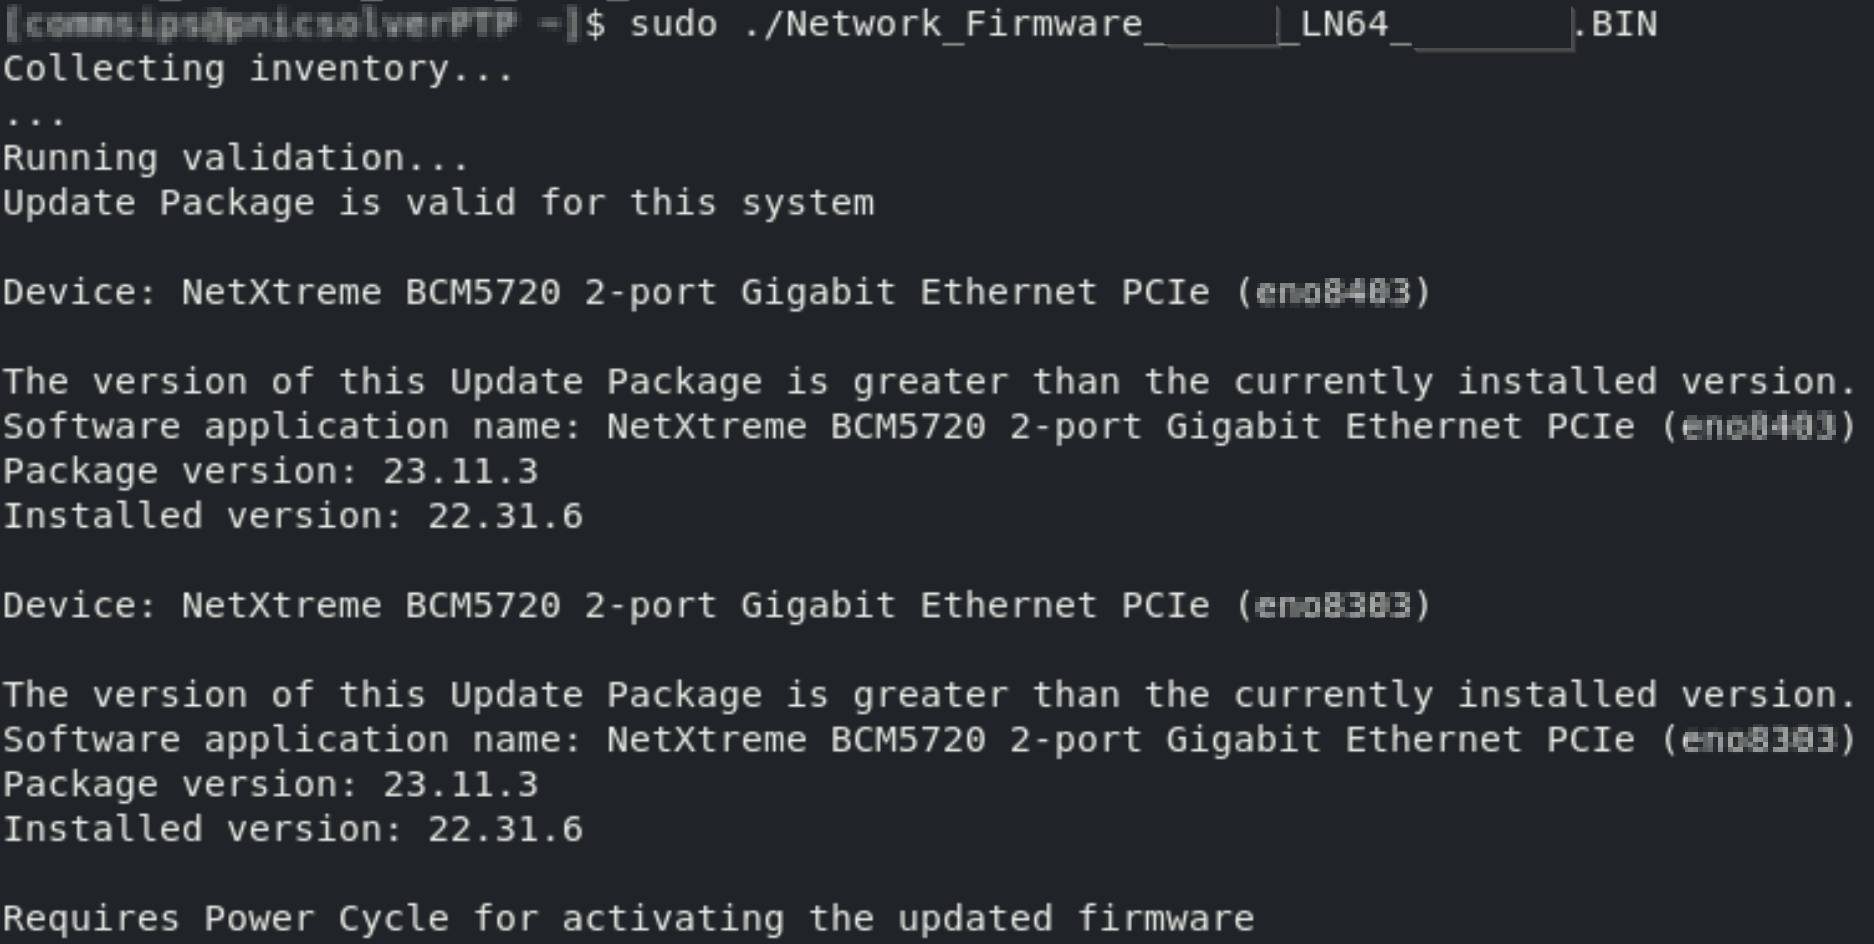Click 'greater than' message above eno8303 software name

tap(928, 695)
